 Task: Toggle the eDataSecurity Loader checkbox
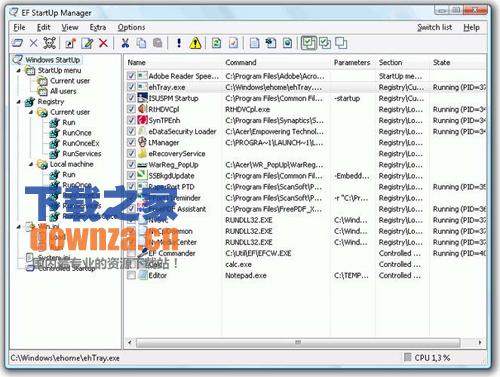coord(131,131)
